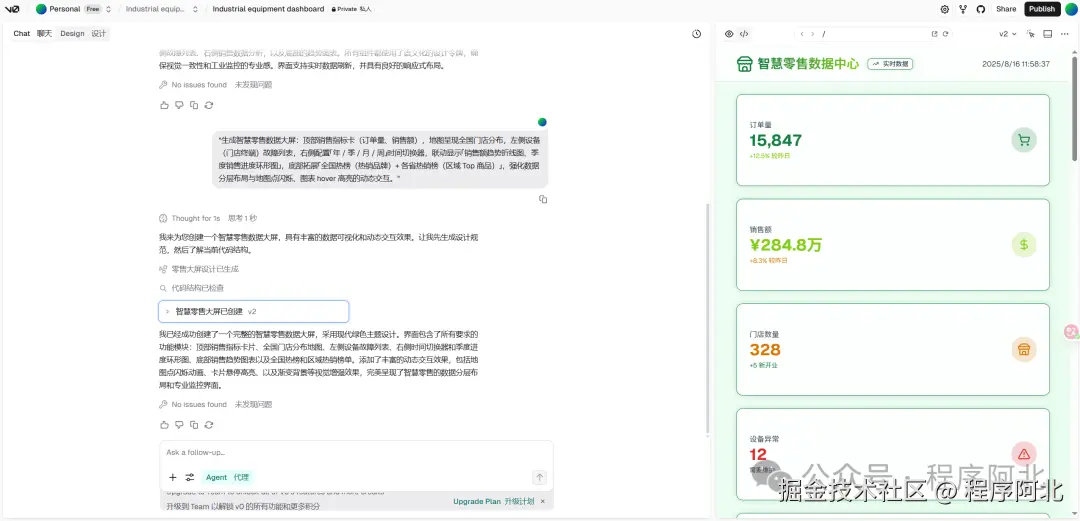This screenshot has width=1080, height=521.
Task: Dismiss the upgrade banner with the X
Action: (543, 502)
